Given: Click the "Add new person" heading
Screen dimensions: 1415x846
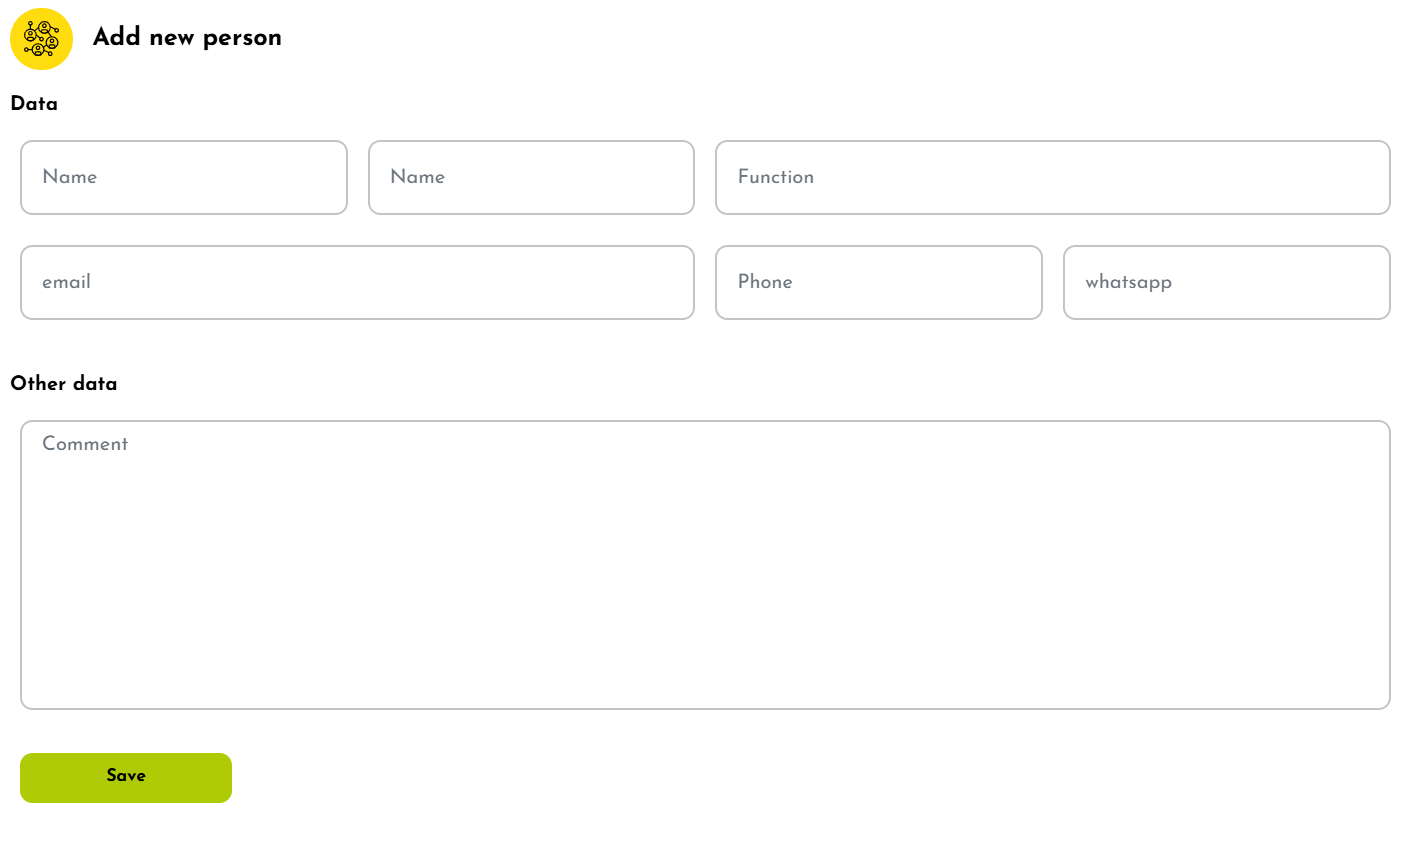Looking at the screenshot, I should [x=187, y=37].
